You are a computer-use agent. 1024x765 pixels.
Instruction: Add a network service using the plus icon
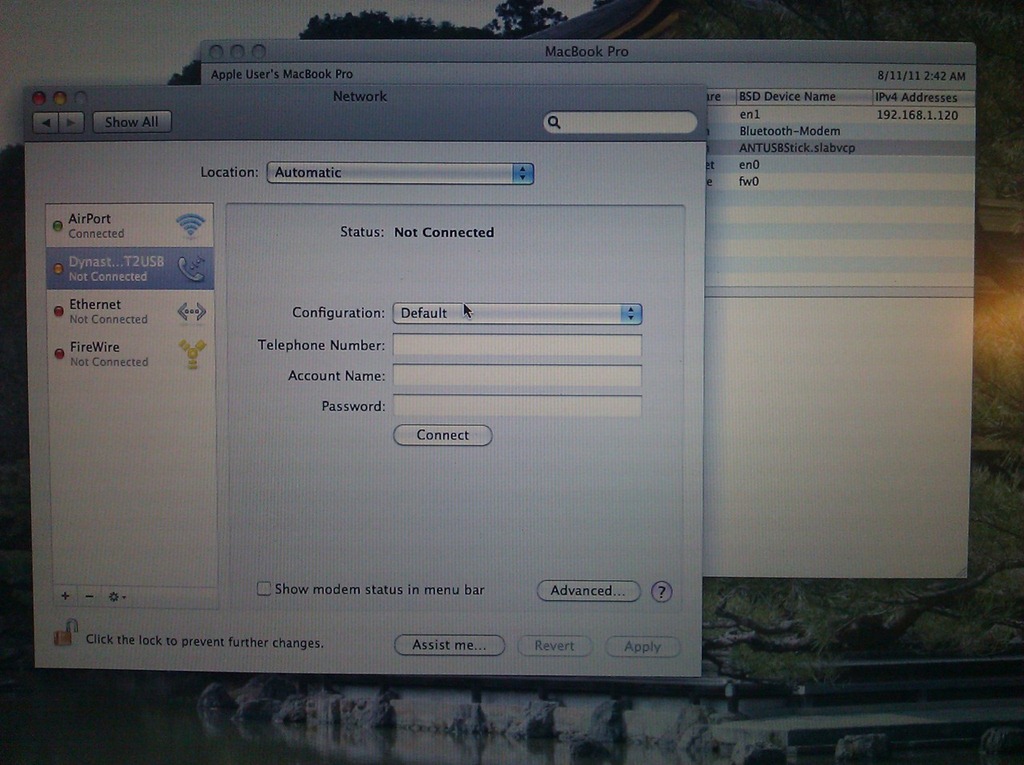[x=66, y=596]
